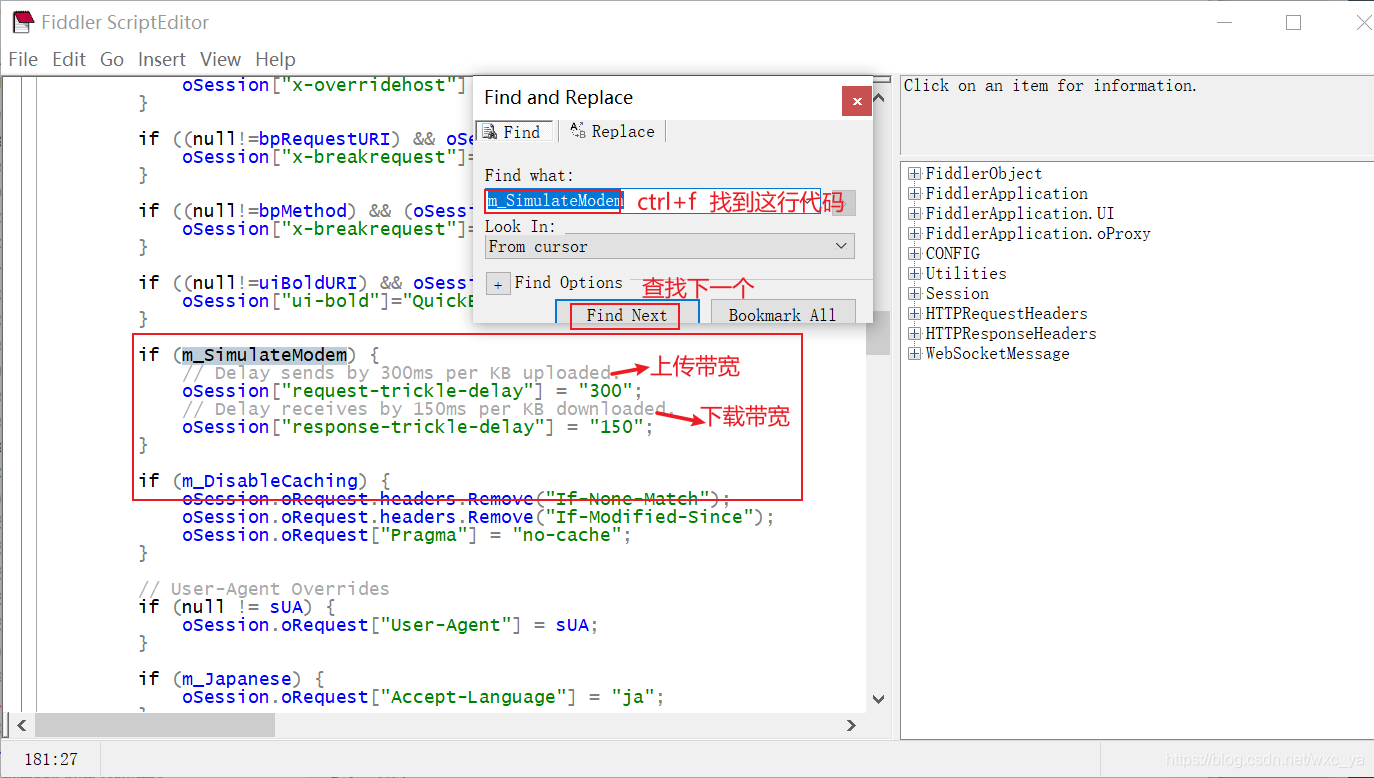Expand the Utilities tree node
Image resolution: width=1374 pixels, height=778 pixels.
[914, 274]
